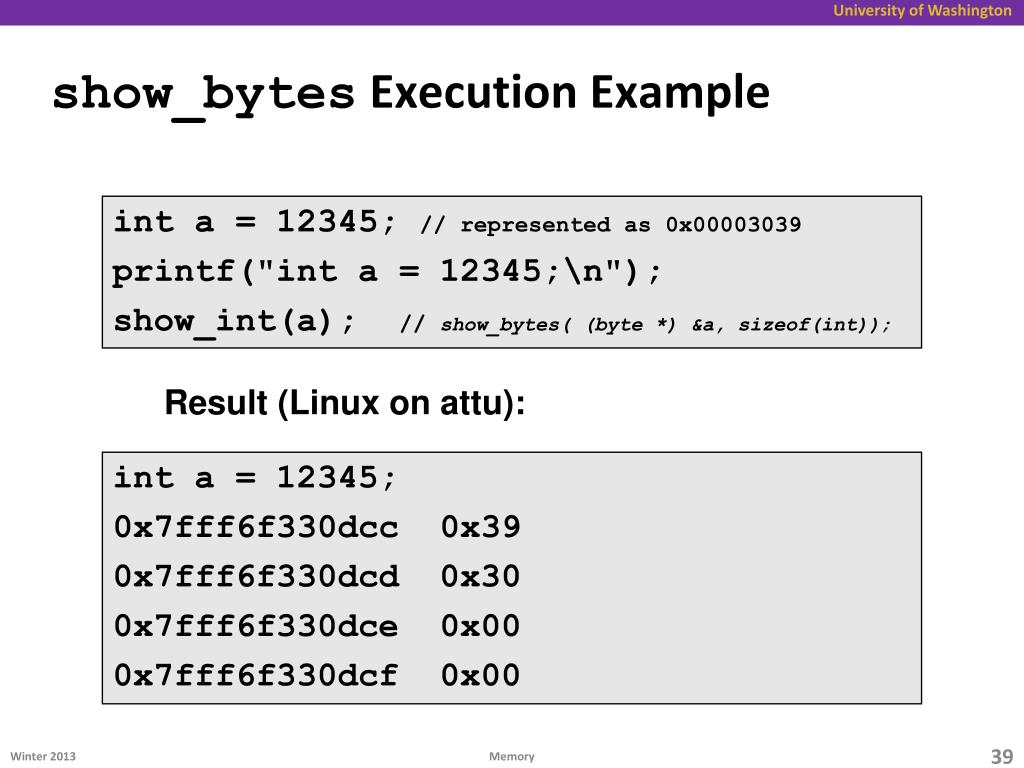Click the slide number 39
The image size is (1024, 768).
coord(1002,756)
